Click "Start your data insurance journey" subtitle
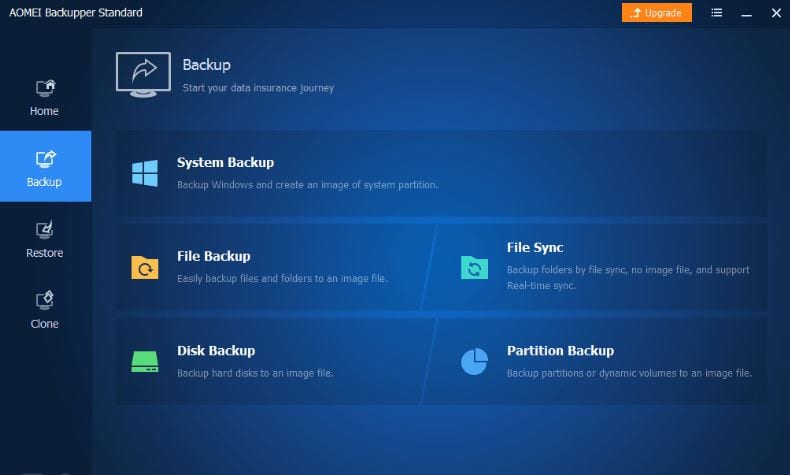 (258, 88)
